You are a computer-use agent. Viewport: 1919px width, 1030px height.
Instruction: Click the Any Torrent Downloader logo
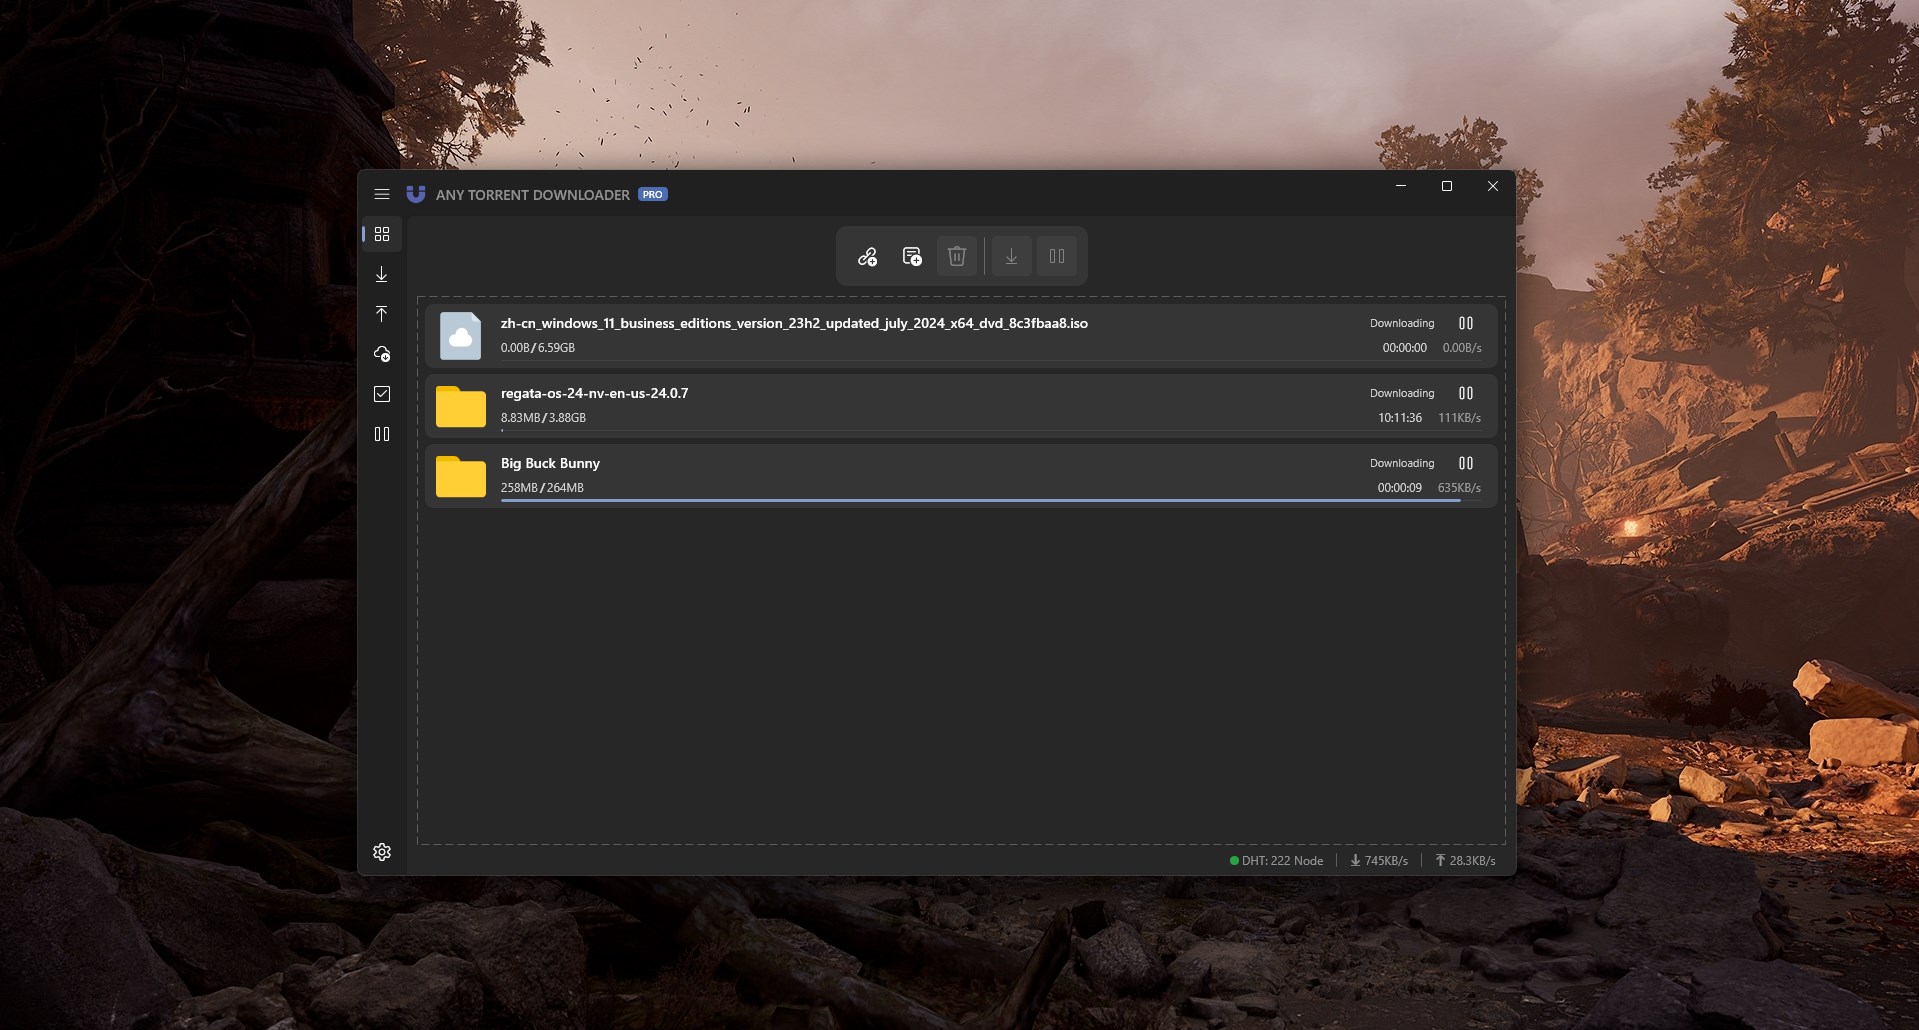tap(416, 194)
